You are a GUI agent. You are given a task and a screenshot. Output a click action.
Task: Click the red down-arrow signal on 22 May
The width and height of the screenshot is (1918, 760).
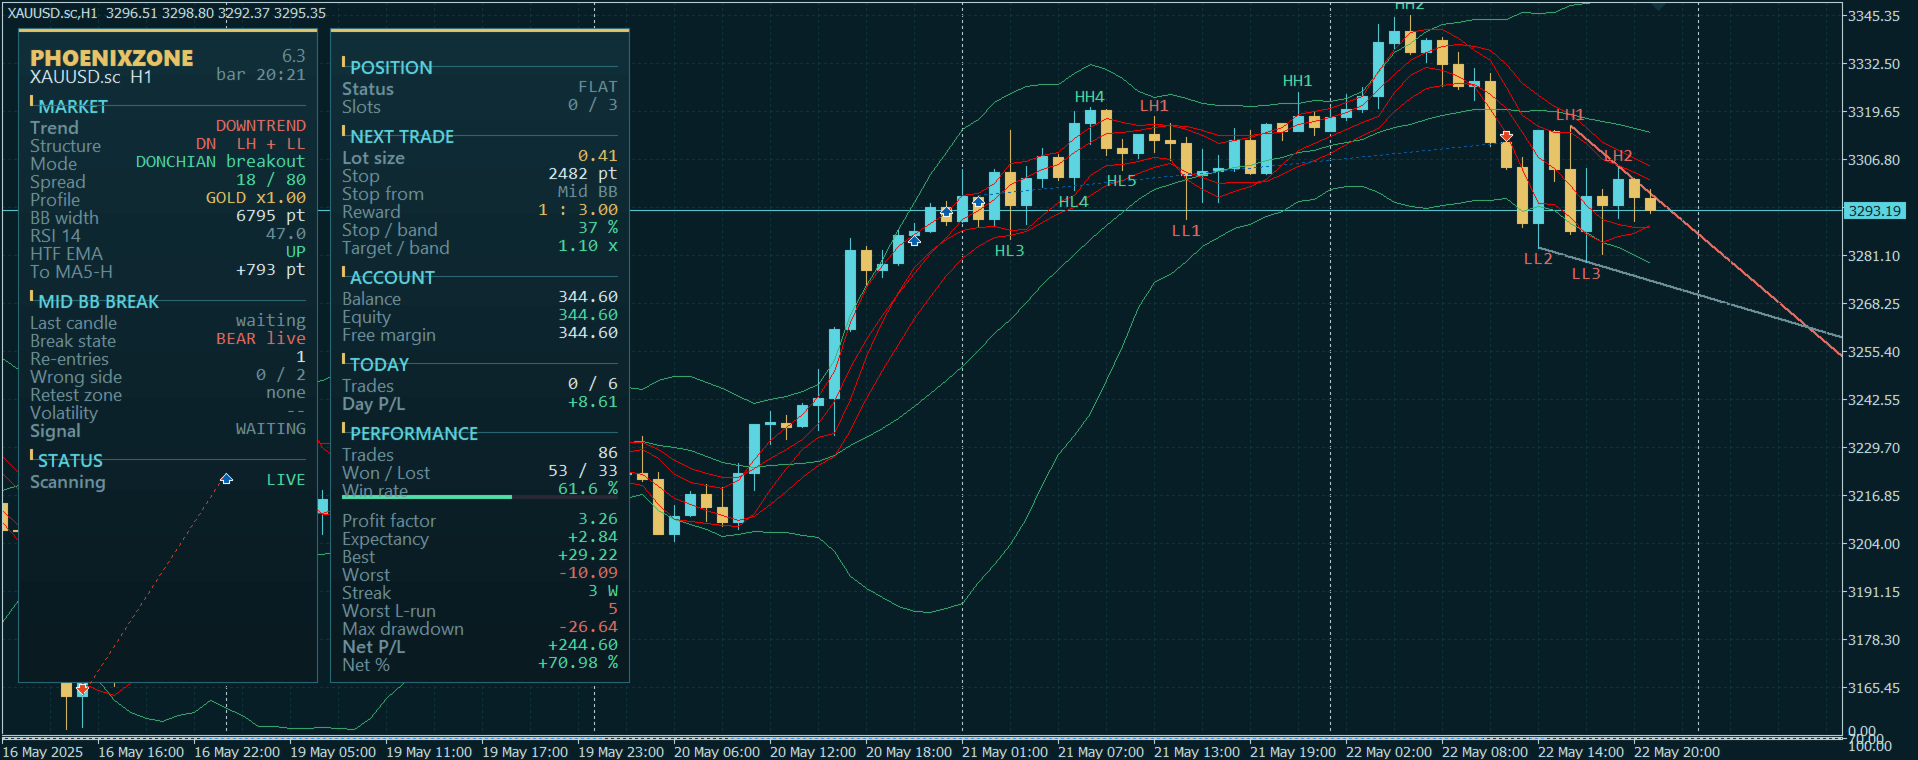(x=1506, y=135)
